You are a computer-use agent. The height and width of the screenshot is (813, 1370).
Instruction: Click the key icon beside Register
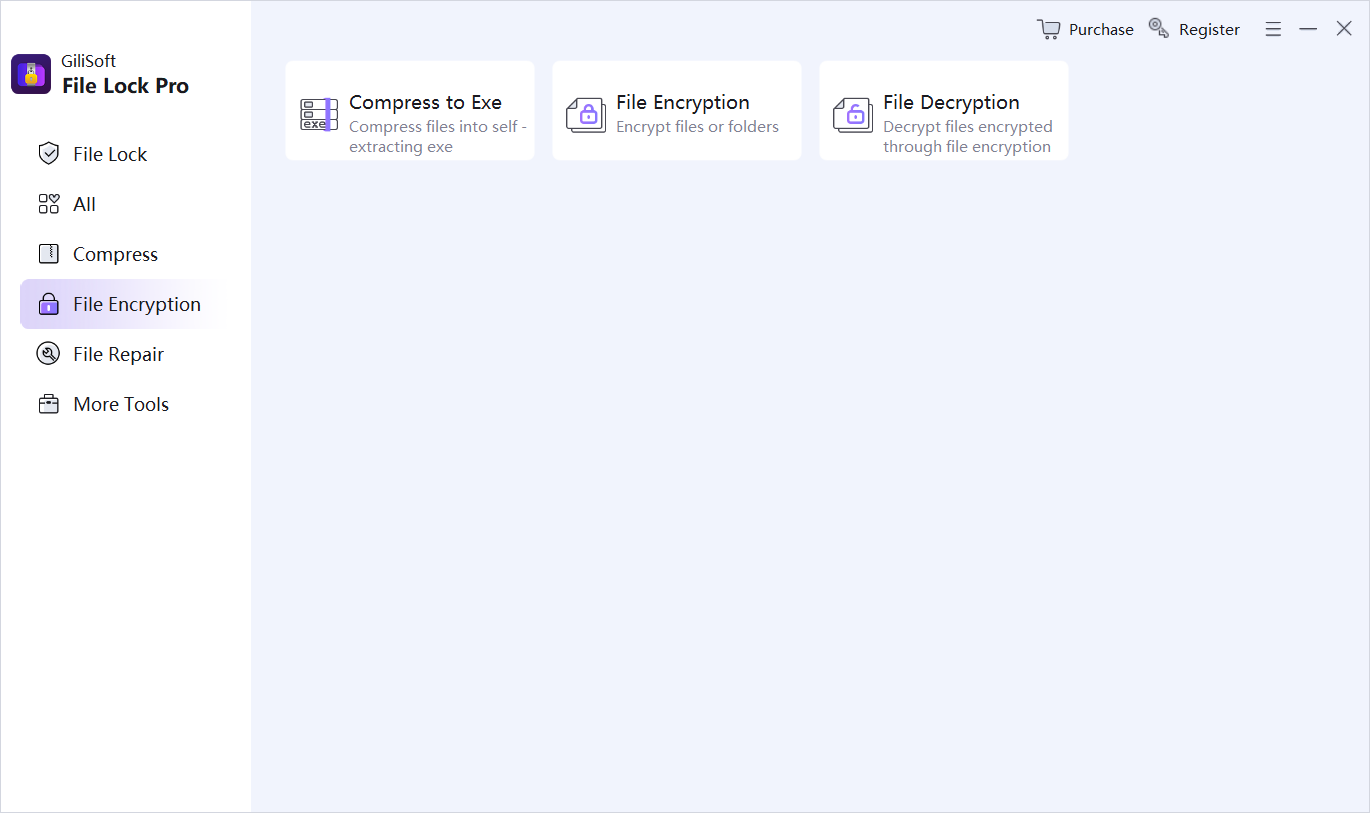click(x=1159, y=28)
